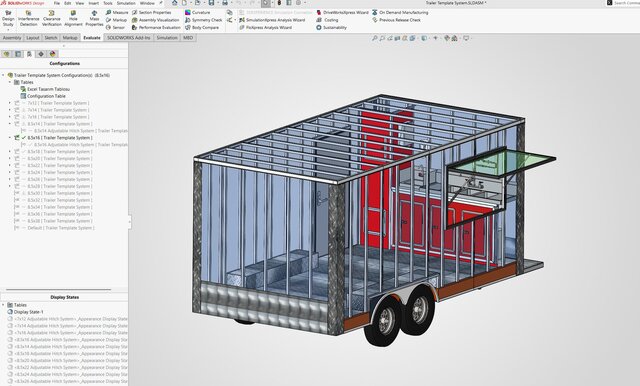Switch to SOLIDWORKS Add-Ins tab
640x386 pixels.
tap(129, 38)
